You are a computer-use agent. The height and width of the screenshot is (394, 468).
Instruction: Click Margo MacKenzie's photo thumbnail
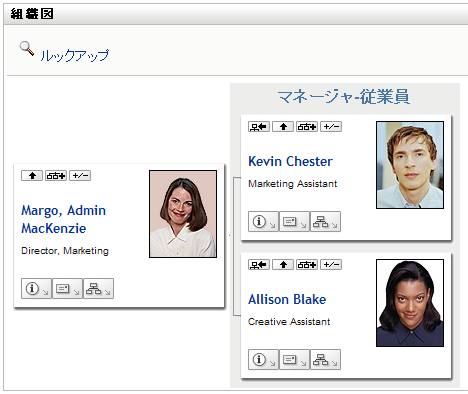tap(183, 214)
